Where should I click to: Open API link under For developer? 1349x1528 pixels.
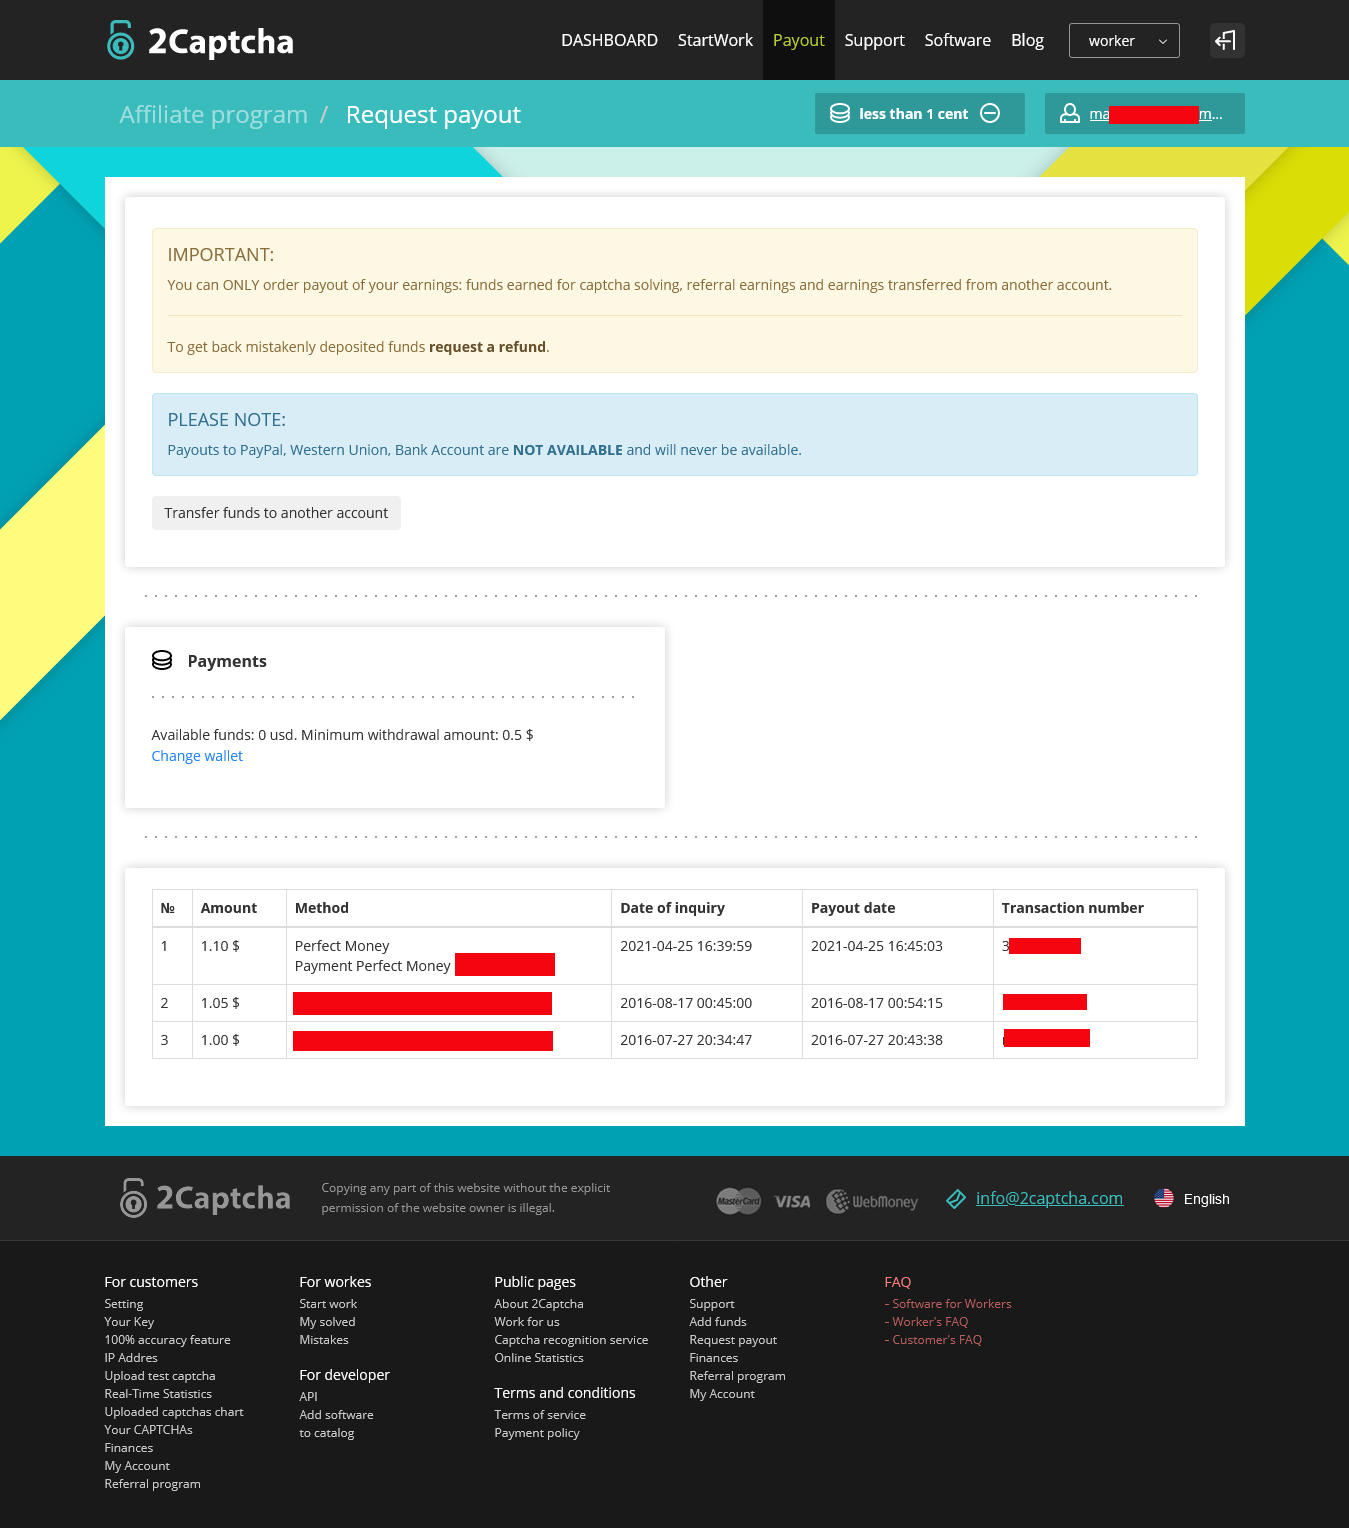[x=308, y=1397]
